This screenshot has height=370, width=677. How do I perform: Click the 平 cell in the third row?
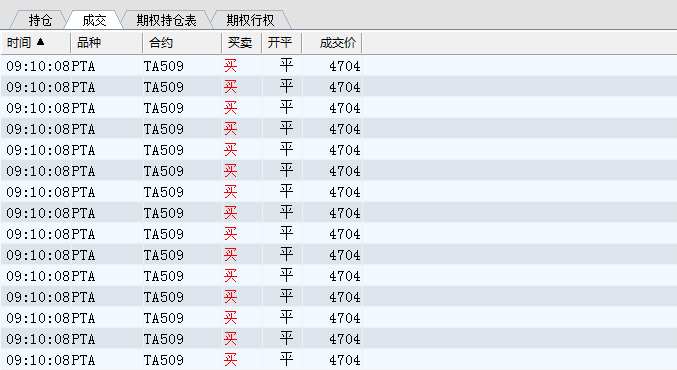click(286, 108)
